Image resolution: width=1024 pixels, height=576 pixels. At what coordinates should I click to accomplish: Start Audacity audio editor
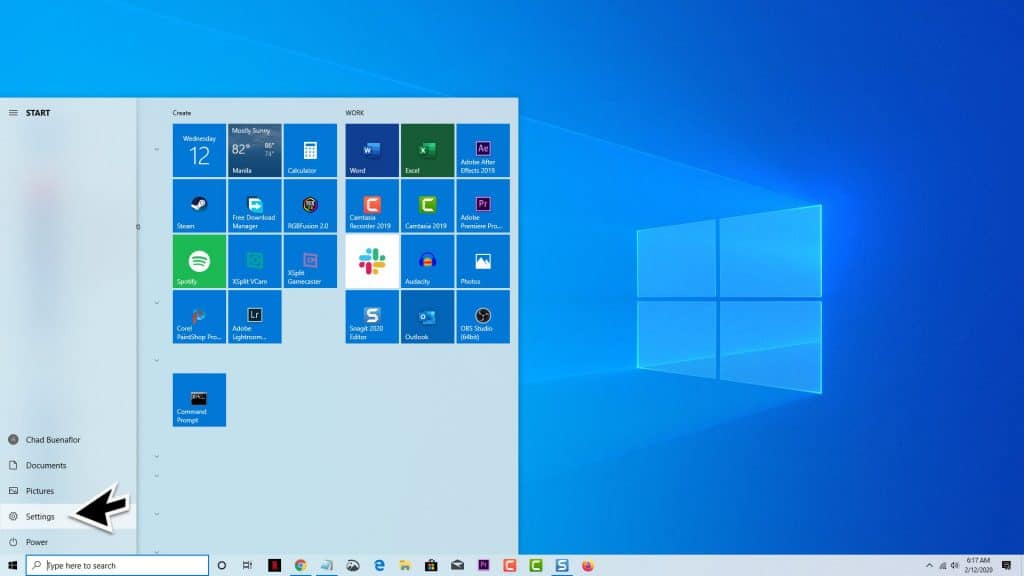coord(427,262)
